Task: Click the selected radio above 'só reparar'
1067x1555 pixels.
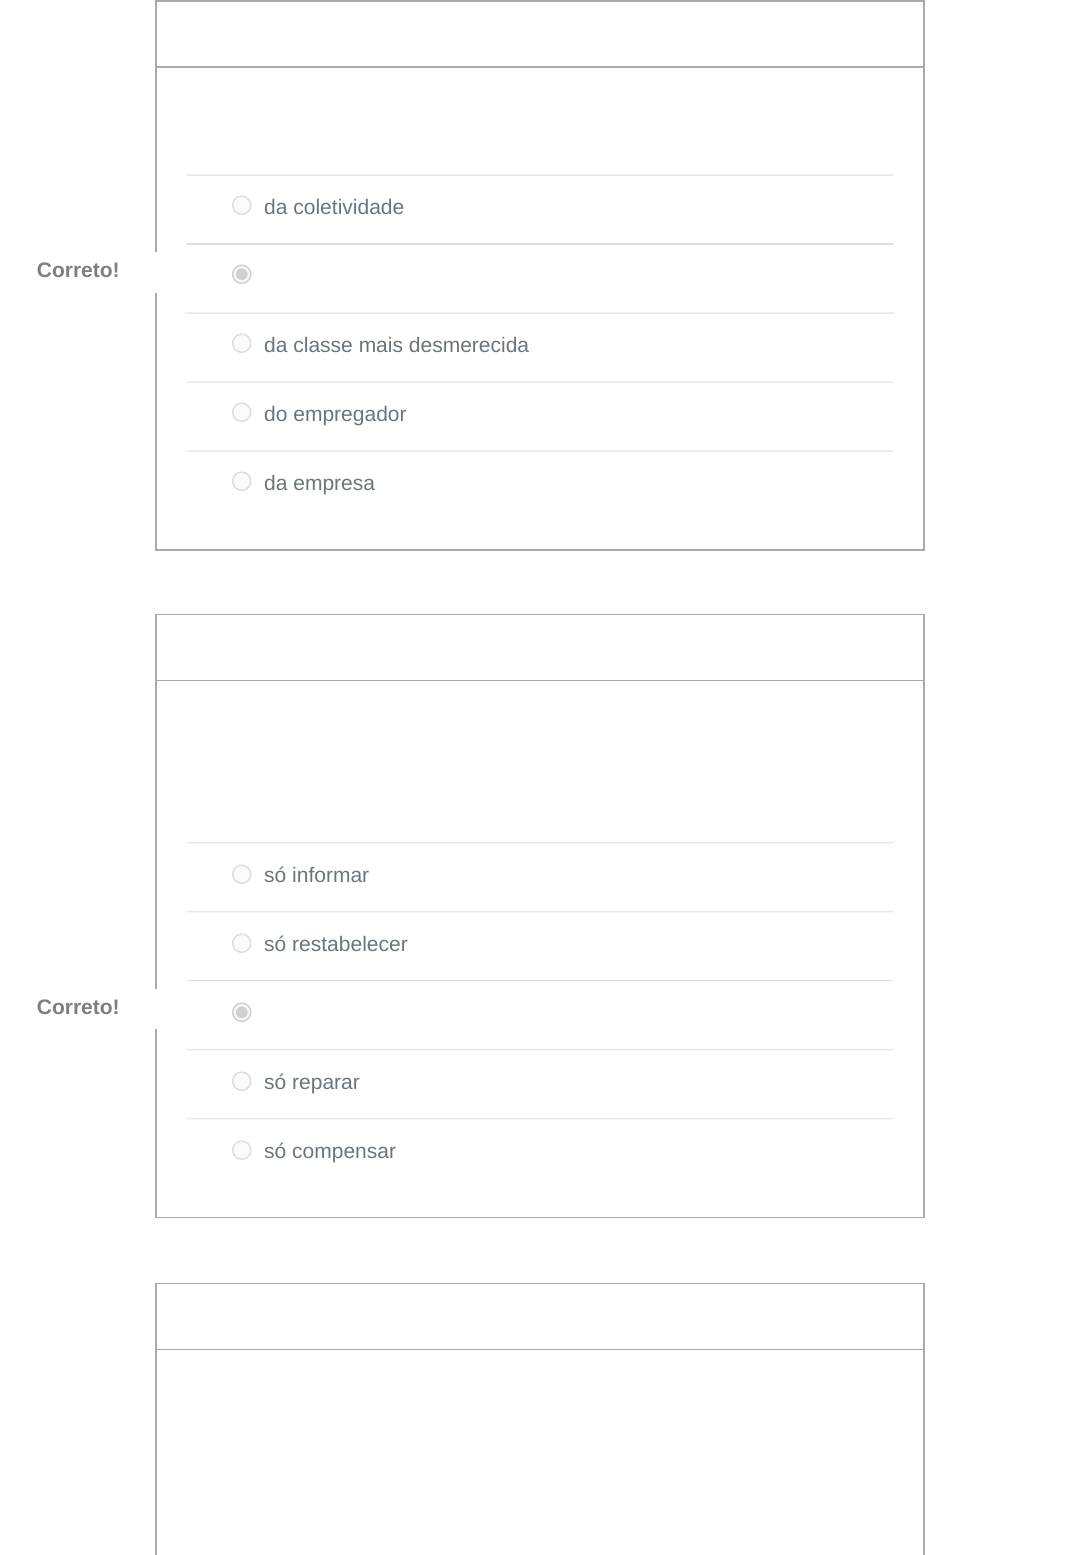Action: (242, 1013)
